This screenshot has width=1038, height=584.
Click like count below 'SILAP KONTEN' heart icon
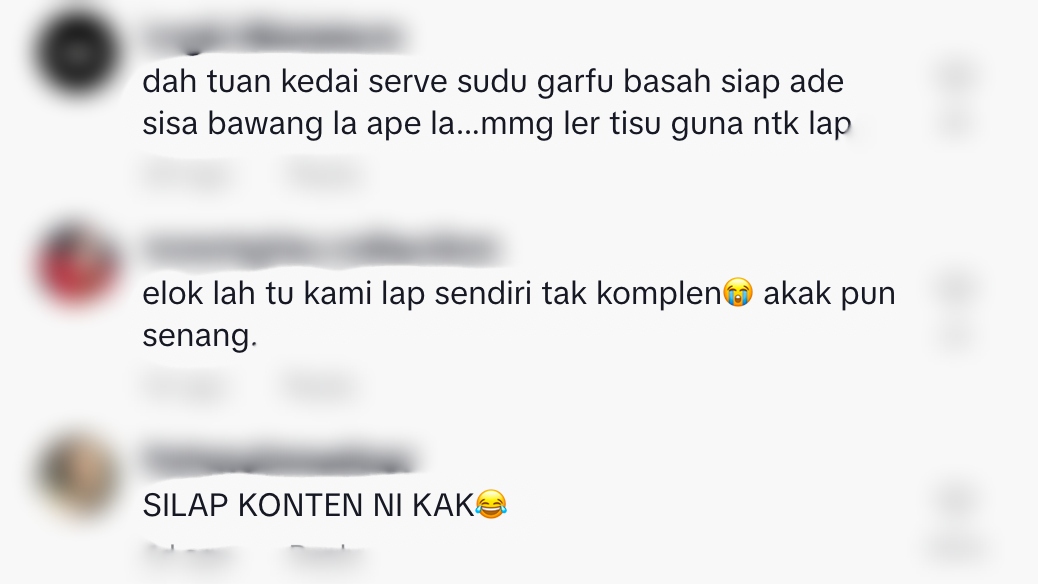[x=958, y=547]
